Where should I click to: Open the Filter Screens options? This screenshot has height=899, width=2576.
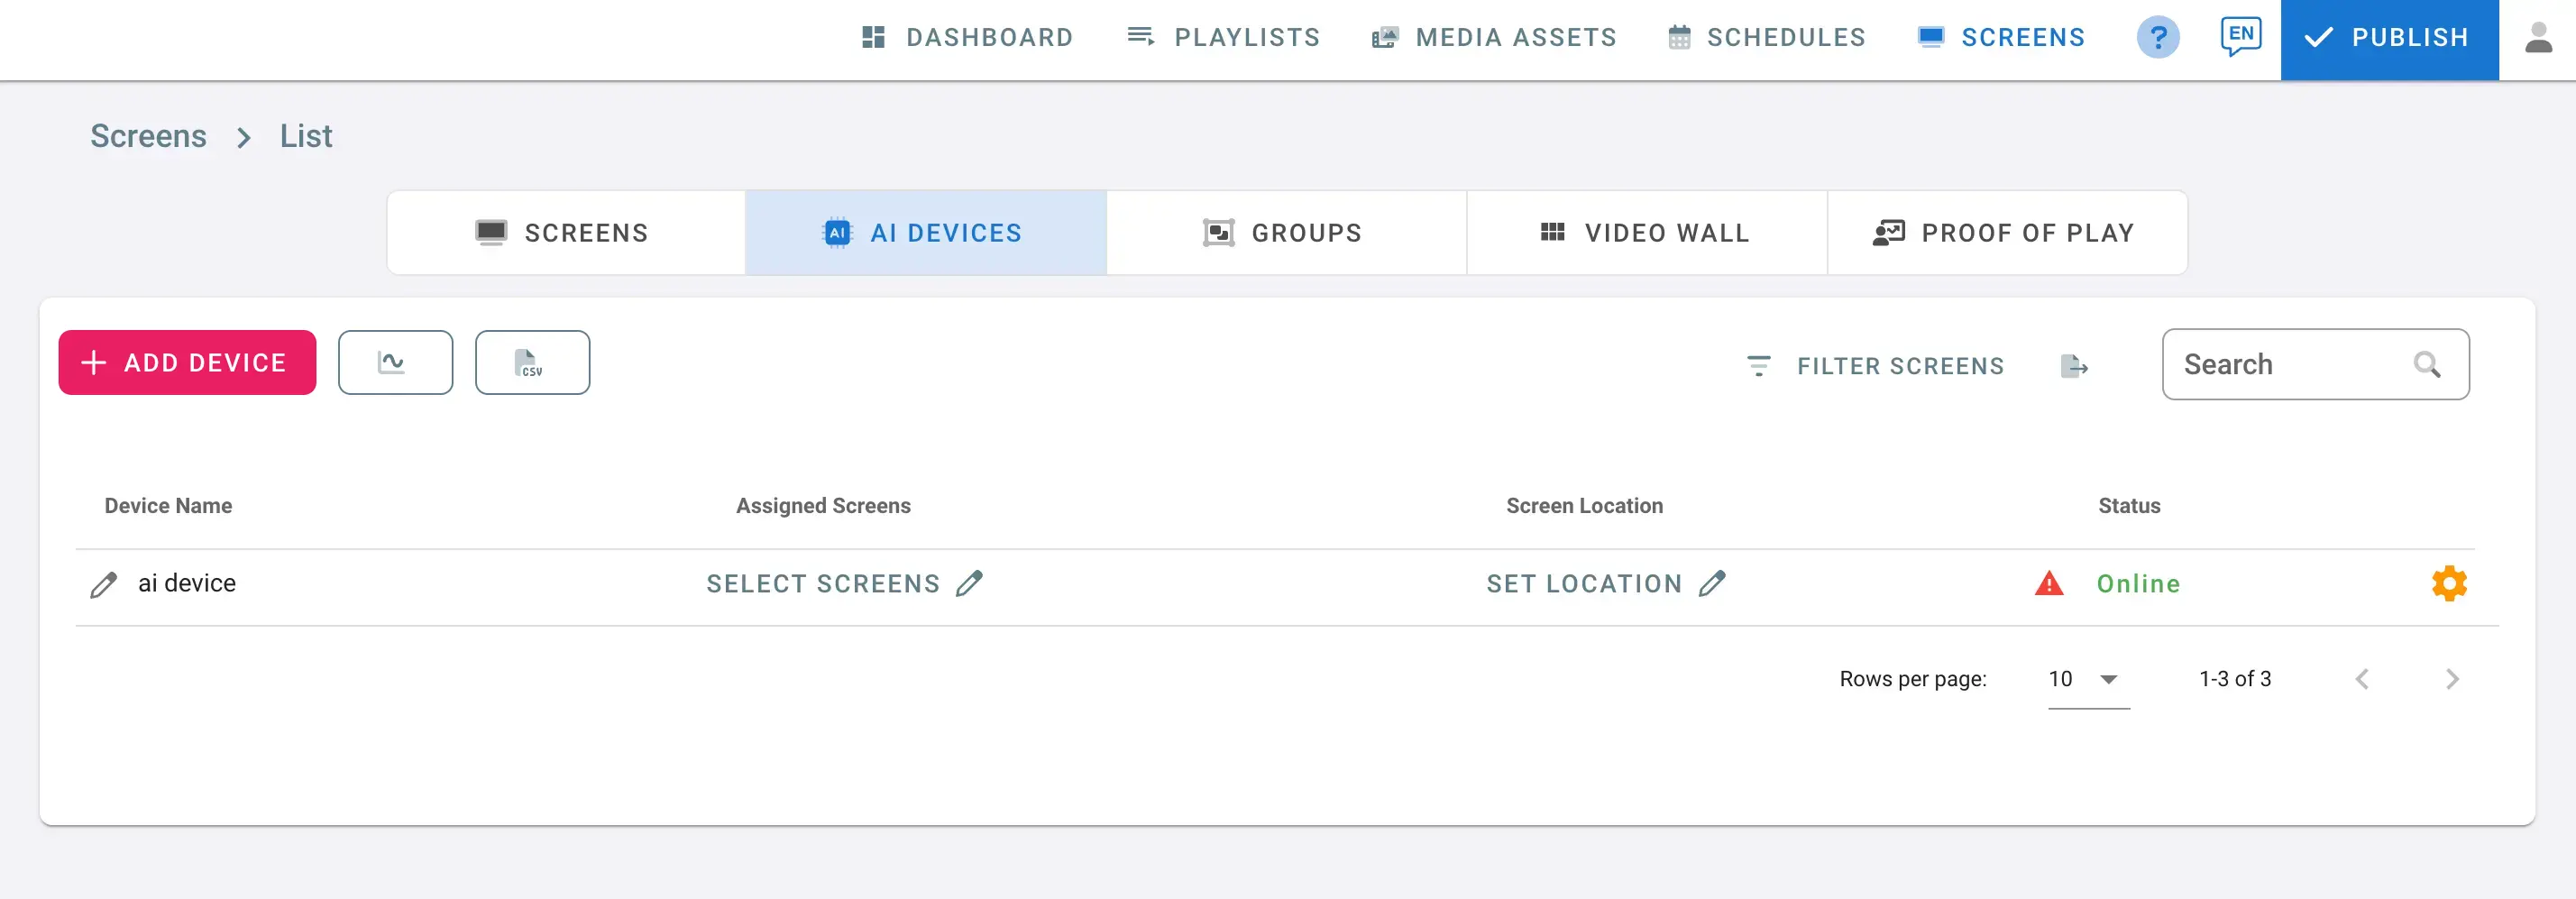point(1875,366)
